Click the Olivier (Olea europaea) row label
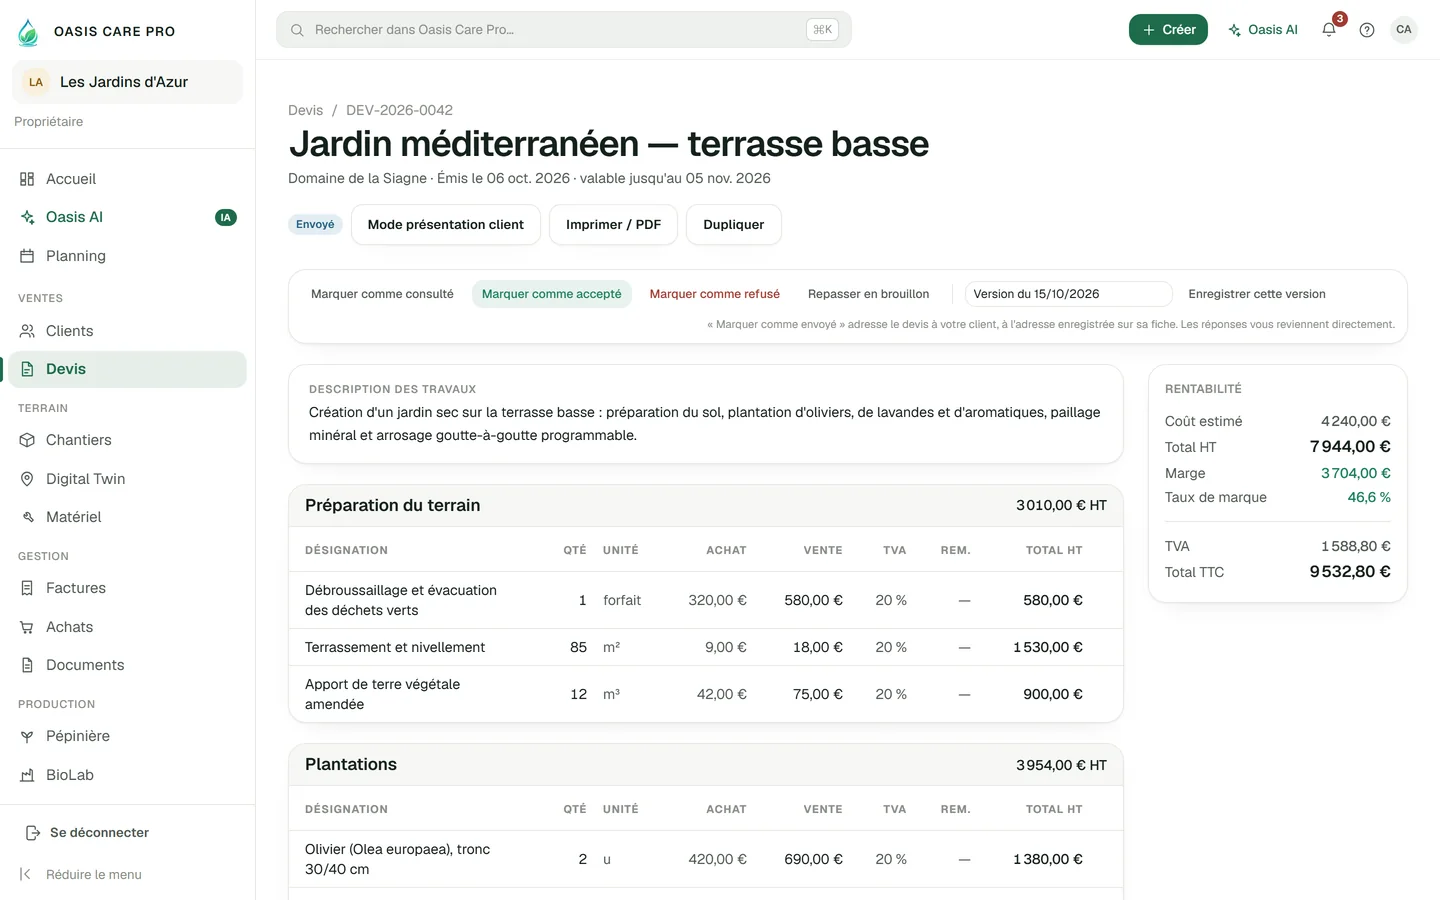This screenshot has height=900, width=1440. pyautogui.click(x=398, y=859)
